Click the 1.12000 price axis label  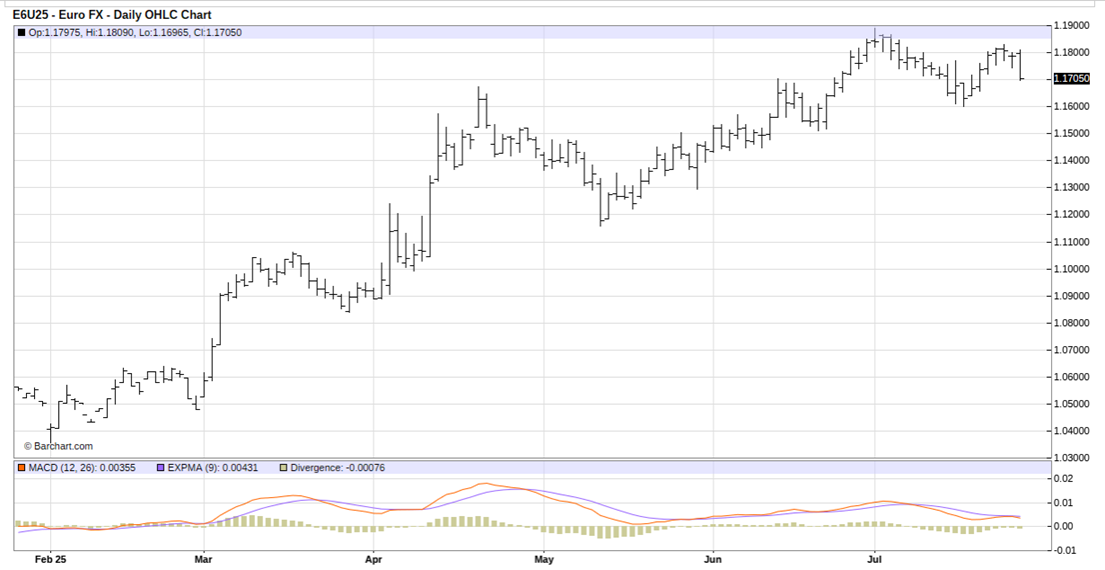[1071, 214]
